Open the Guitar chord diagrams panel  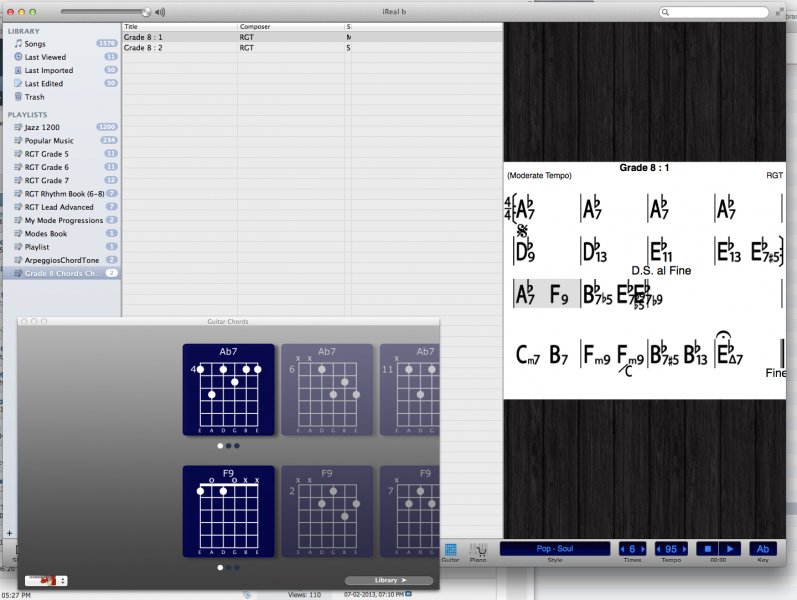450,551
